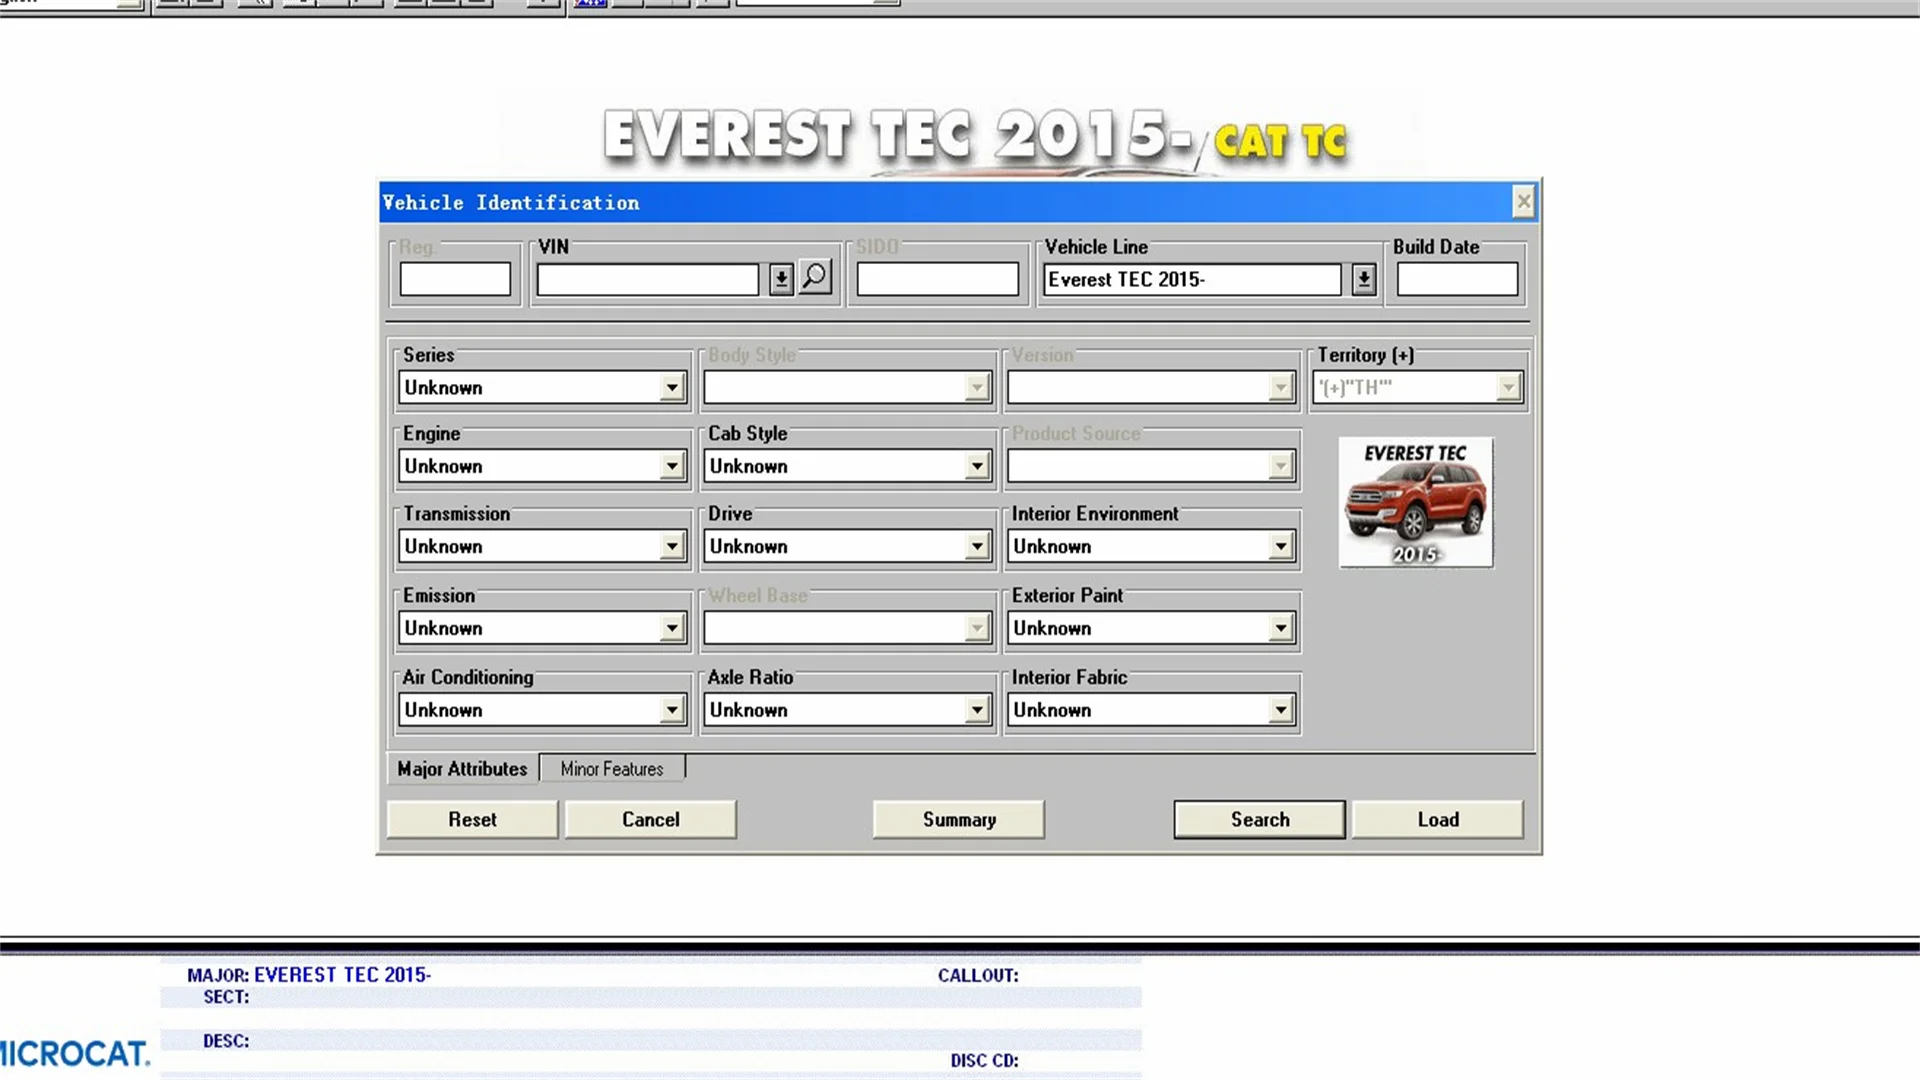Expand the Drive dropdown
This screenshot has height=1080, width=1920.
(976, 546)
